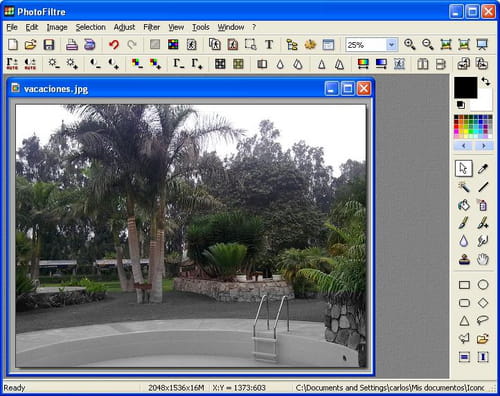The height and width of the screenshot is (396, 500).
Task: Open the Filter menu
Action: click(152, 27)
